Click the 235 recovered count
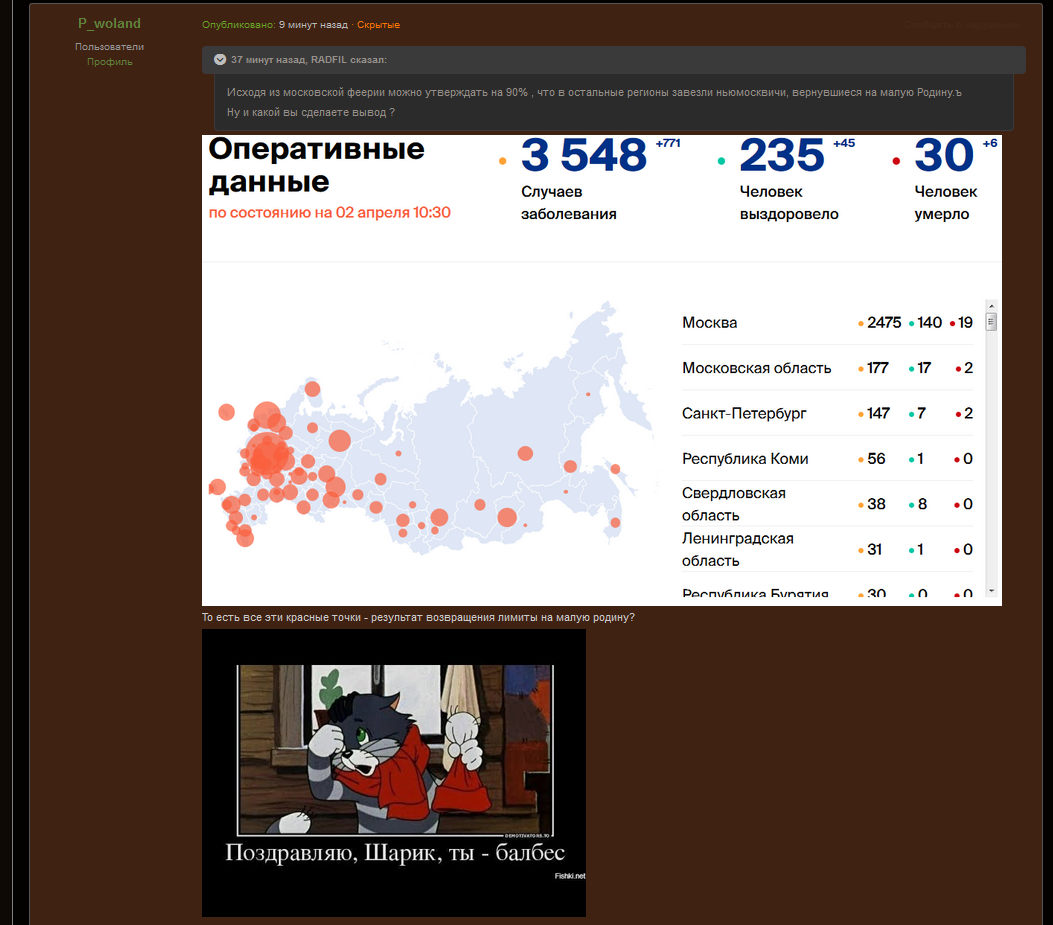Image resolution: width=1053 pixels, height=925 pixels. click(x=782, y=155)
